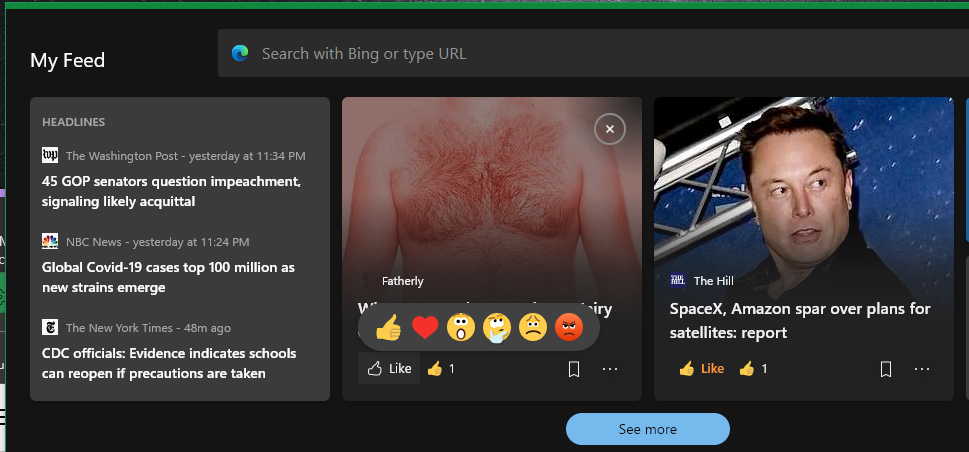Pick the surprised face reaction emoji

pyautogui.click(x=461, y=327)
